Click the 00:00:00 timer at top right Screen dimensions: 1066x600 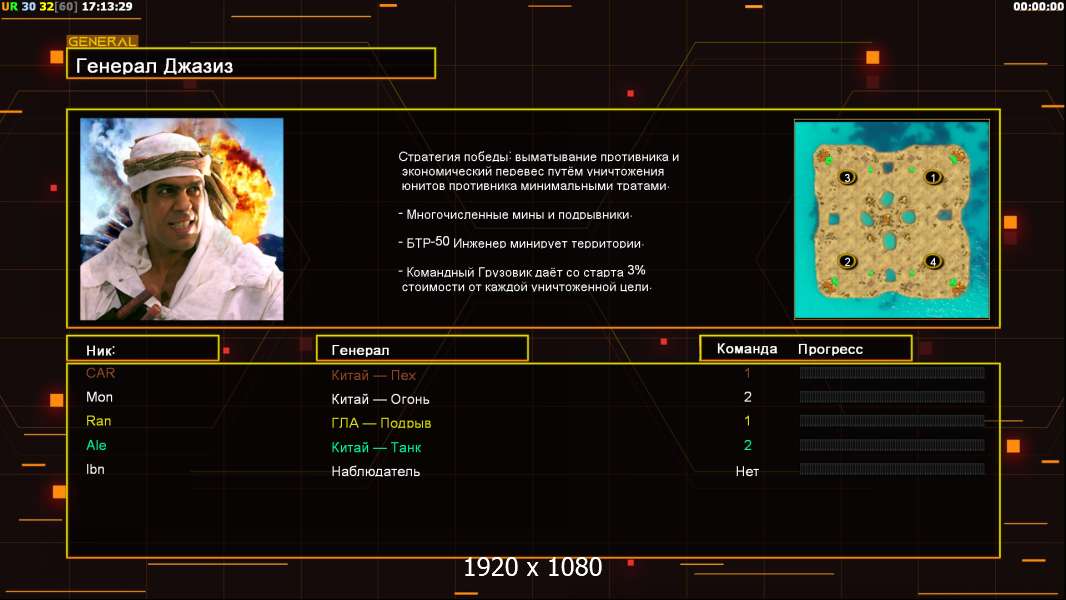coord(1037,7)
